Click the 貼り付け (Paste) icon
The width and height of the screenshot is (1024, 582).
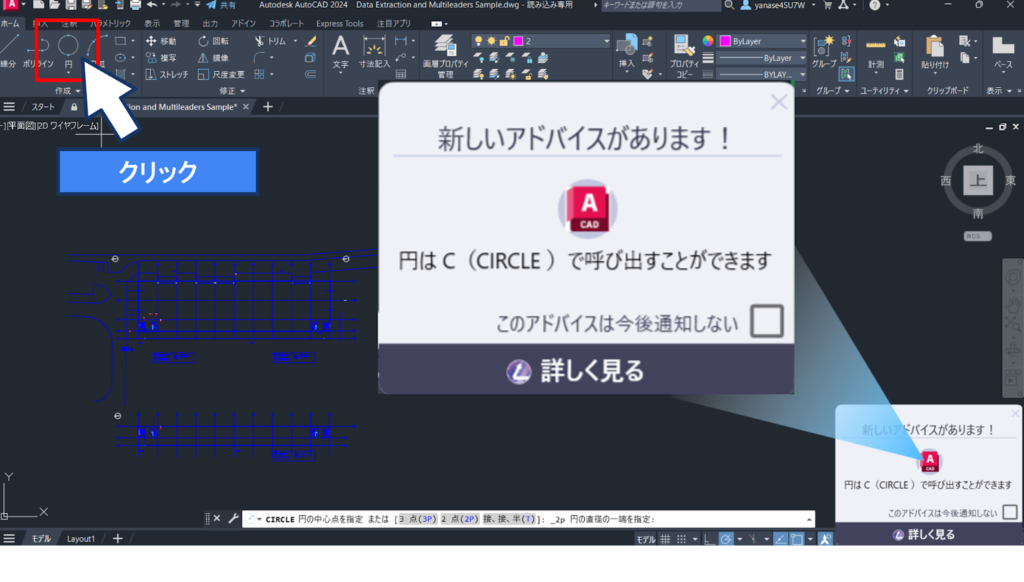[x=935, y=51]
